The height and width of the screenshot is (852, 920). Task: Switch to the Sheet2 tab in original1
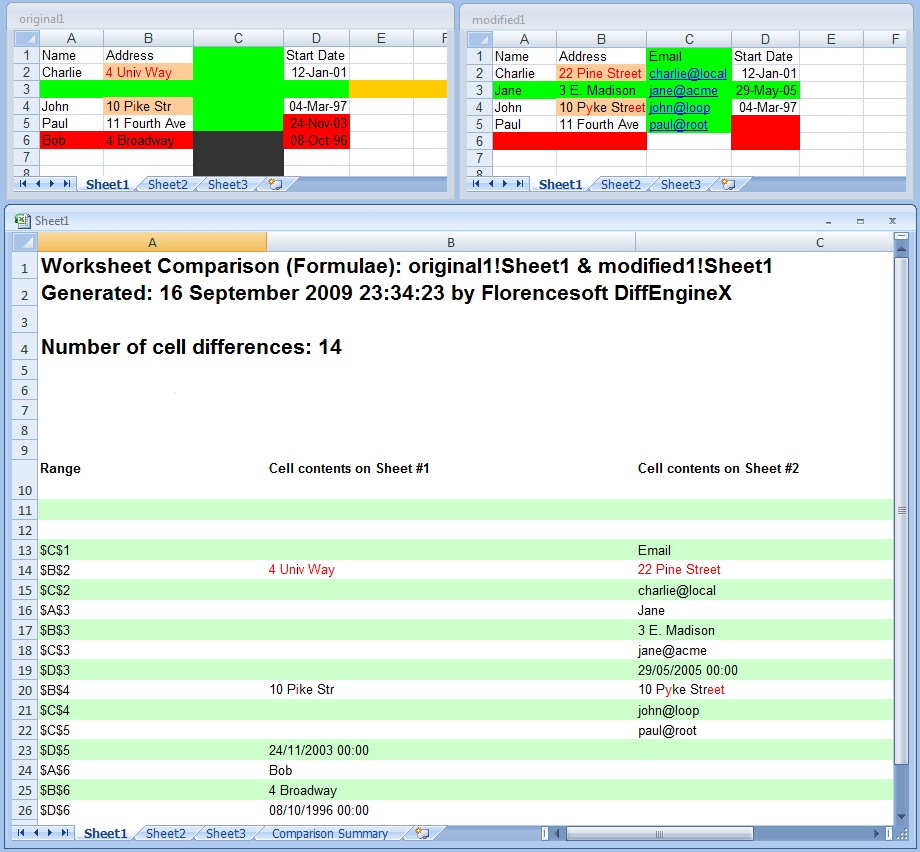(x=167, y=184)
